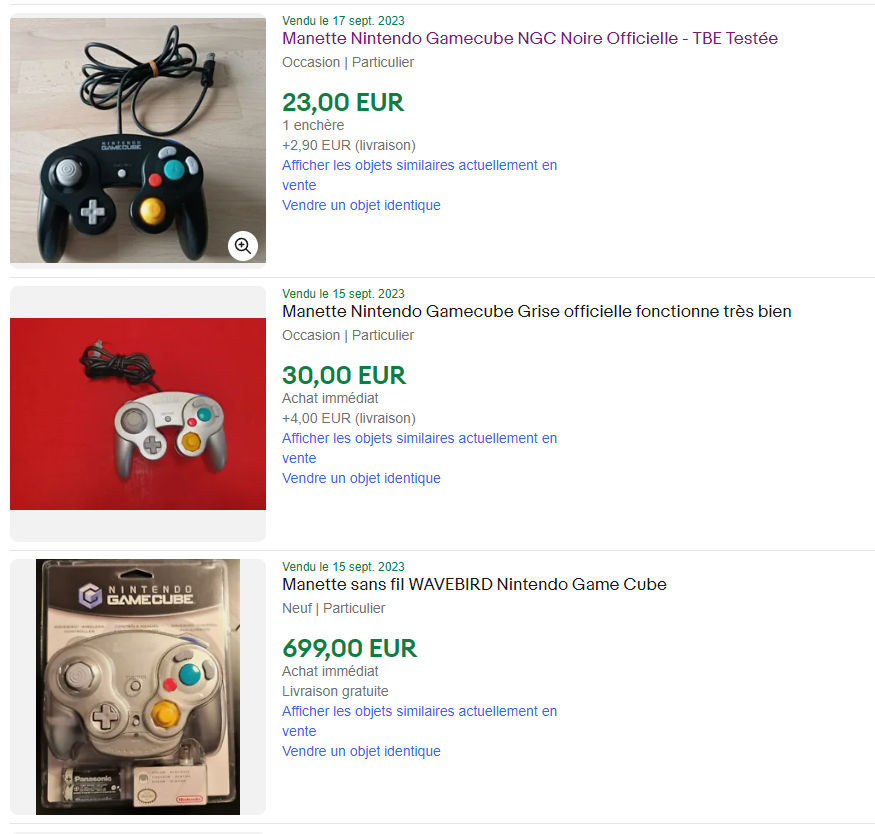Open the grey controller photo on red background
The image size is (875, 834).
pyautogui.click(x=138, y=414)
